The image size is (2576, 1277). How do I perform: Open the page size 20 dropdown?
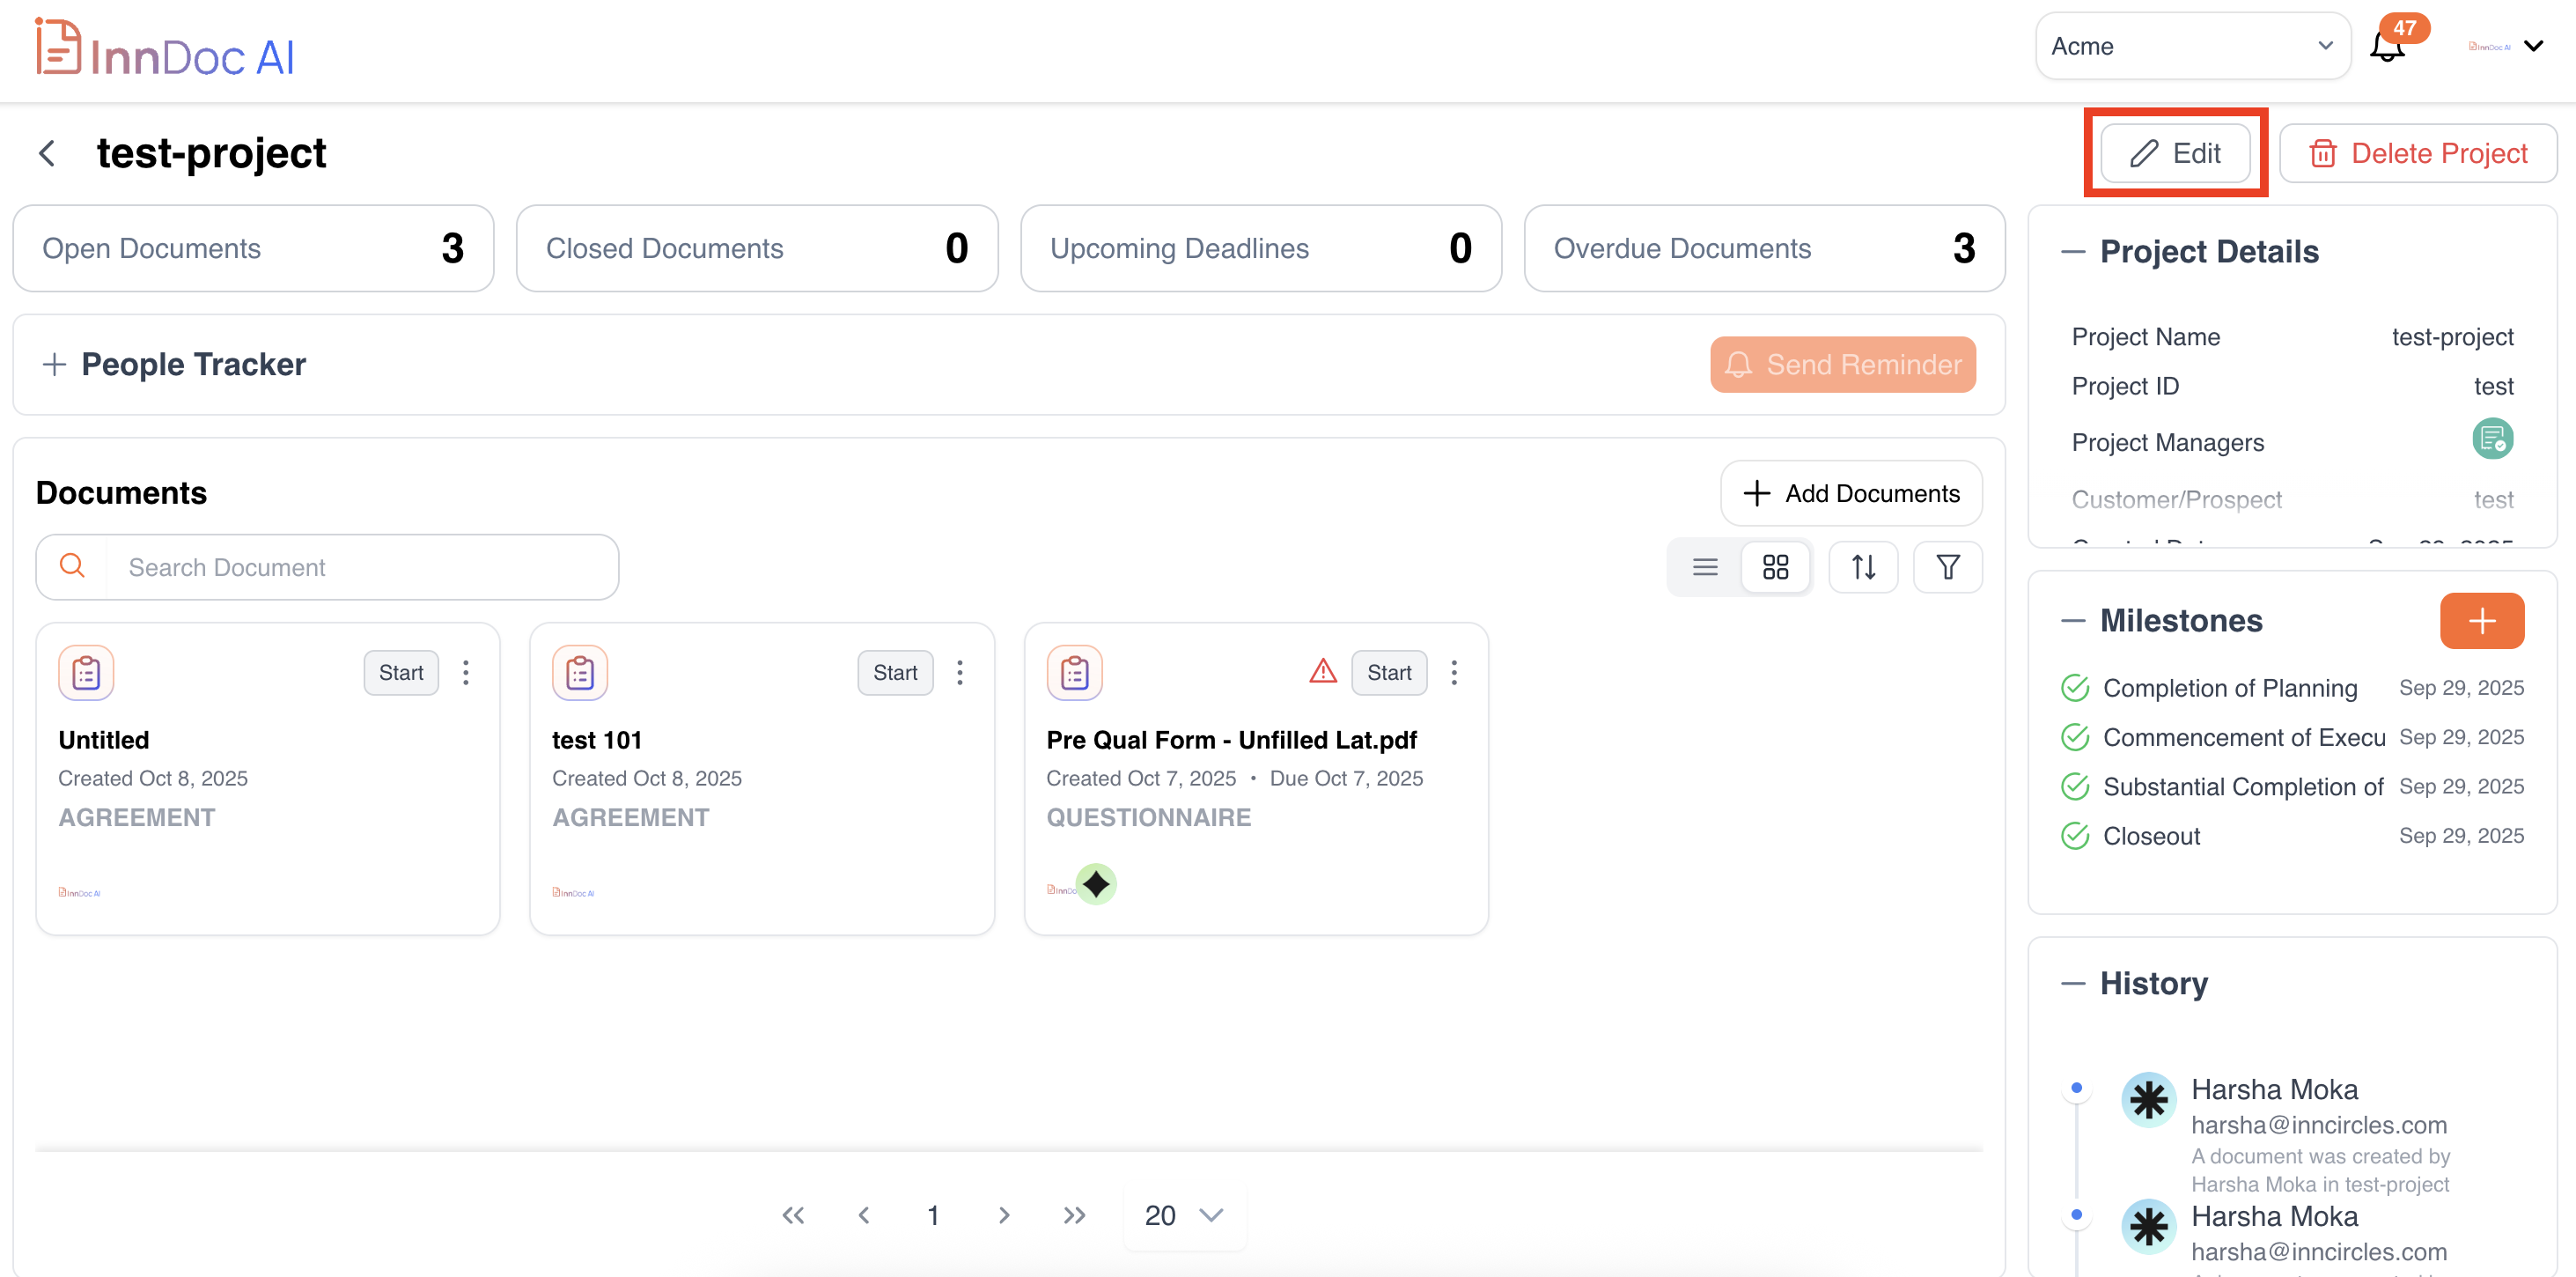point(1184,1215)
